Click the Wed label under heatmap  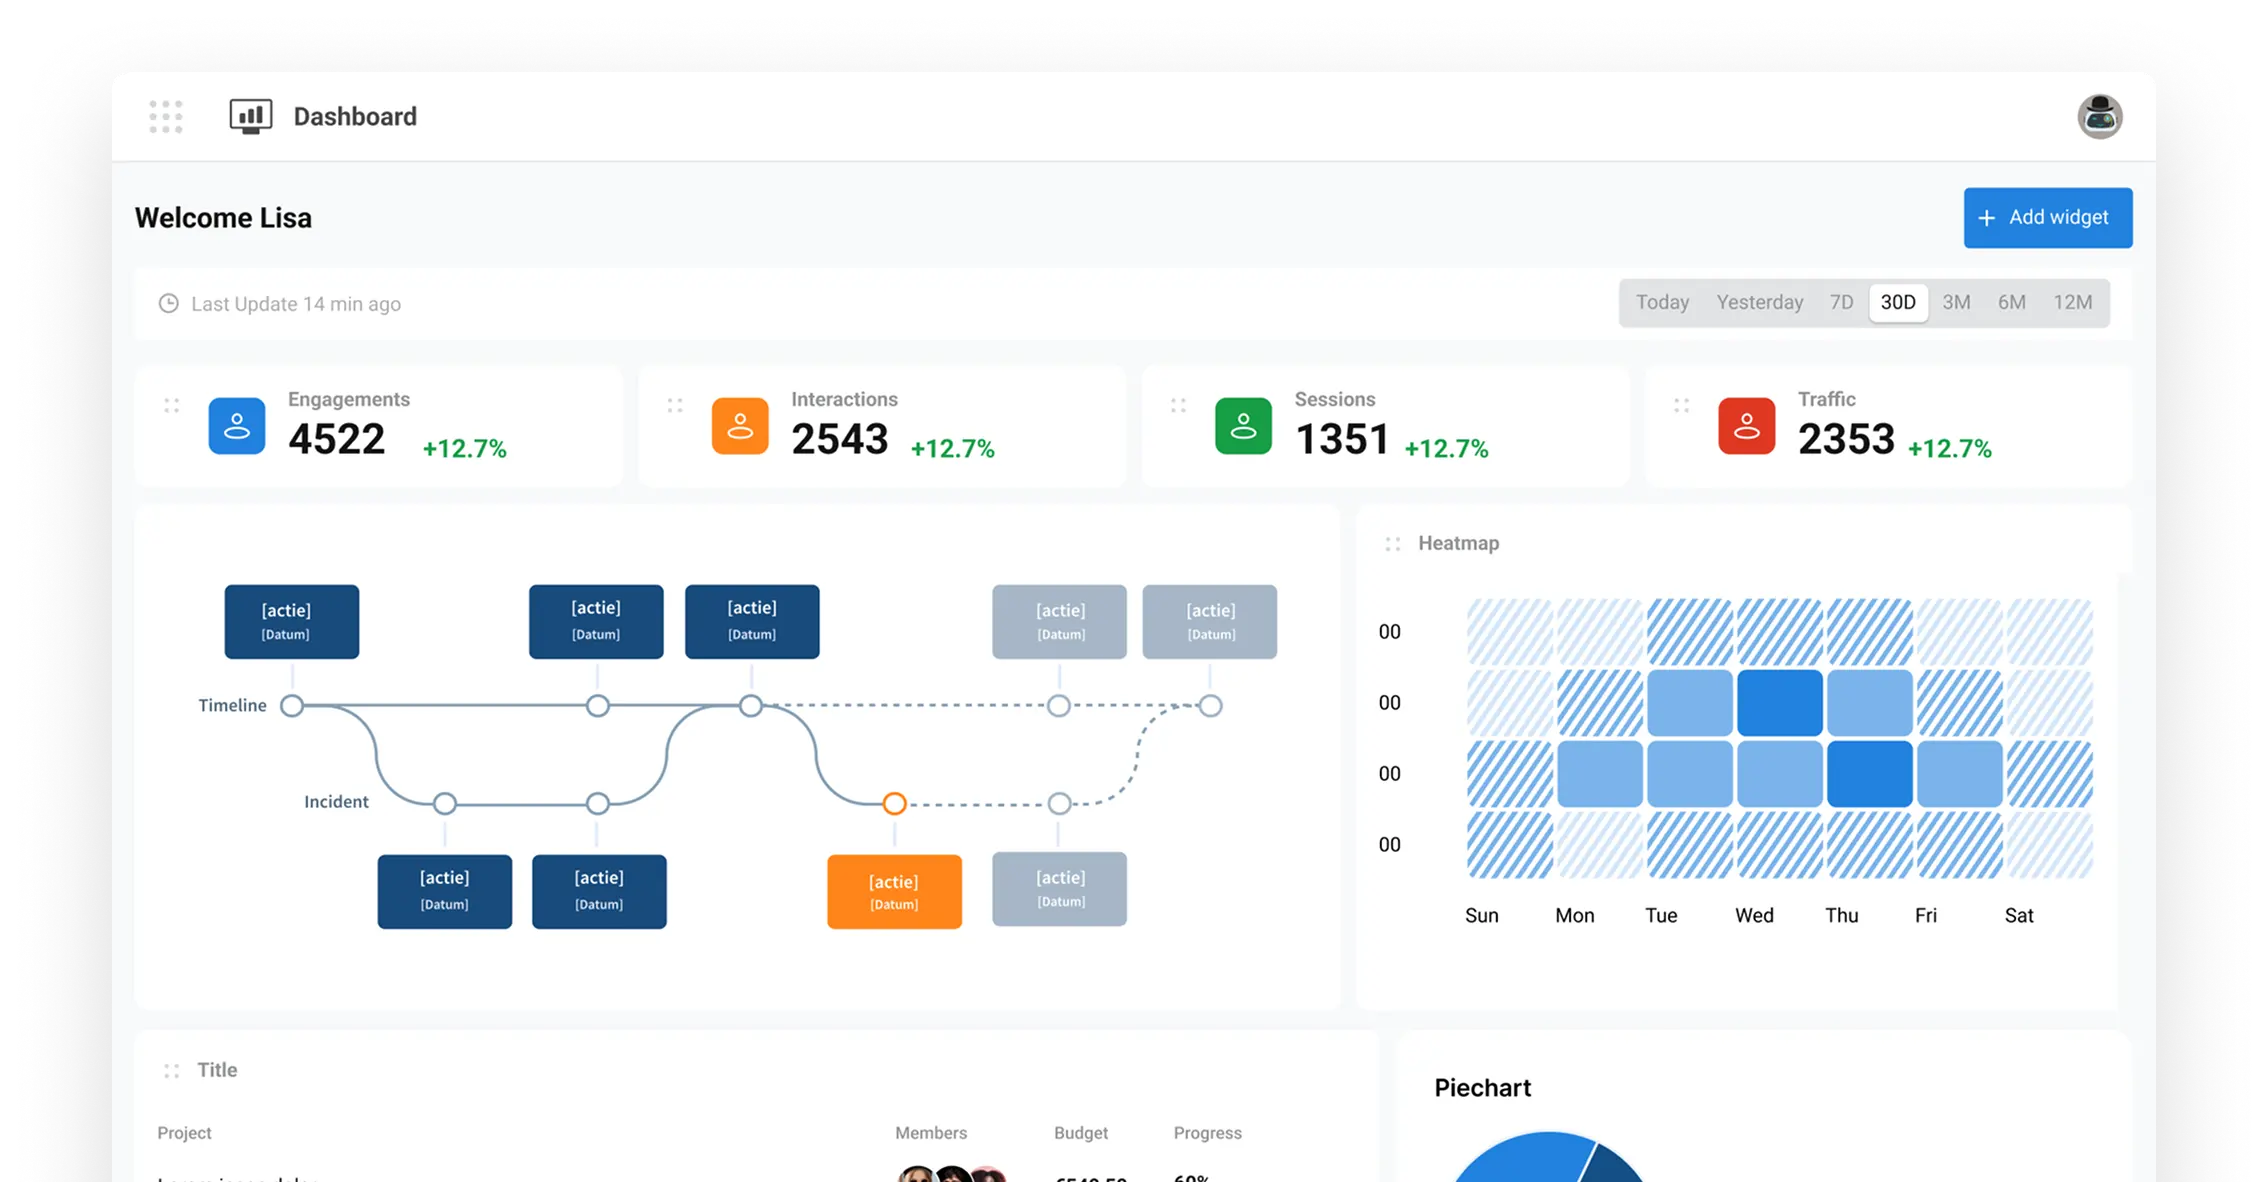pyautogui.click(x=1754, y=916)
